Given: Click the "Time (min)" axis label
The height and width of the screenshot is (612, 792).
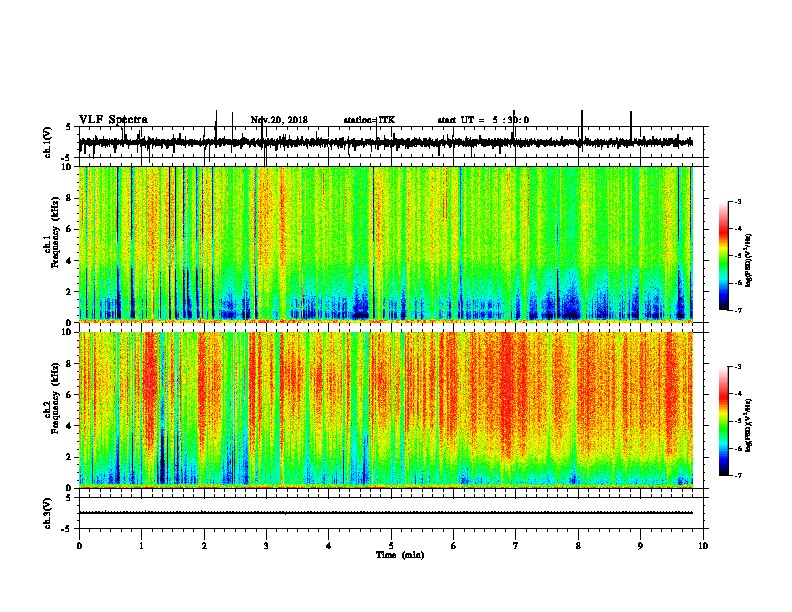Looking at the screenshot, I should 400,555.
